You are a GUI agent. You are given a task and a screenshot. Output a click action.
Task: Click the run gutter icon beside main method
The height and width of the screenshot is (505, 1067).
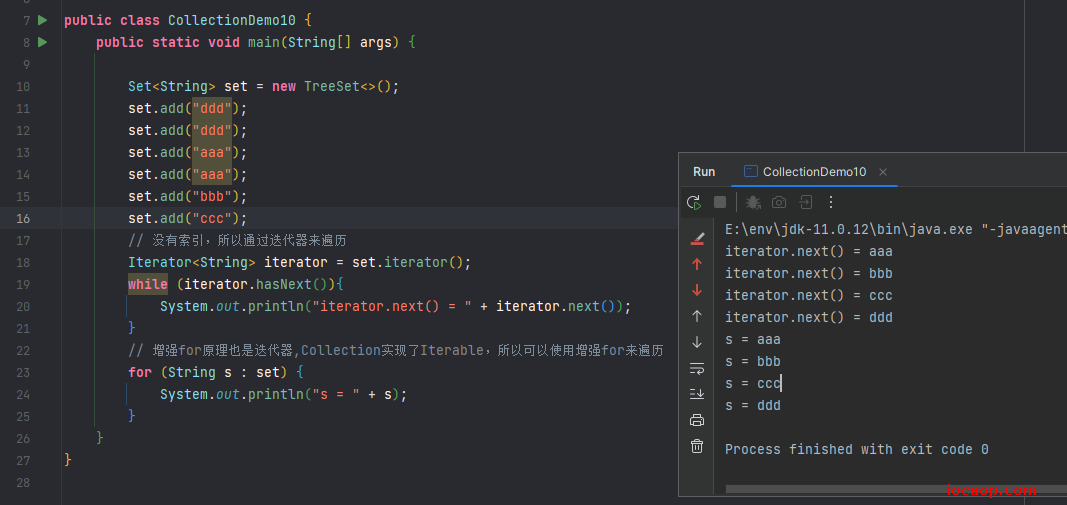[43, 42]
